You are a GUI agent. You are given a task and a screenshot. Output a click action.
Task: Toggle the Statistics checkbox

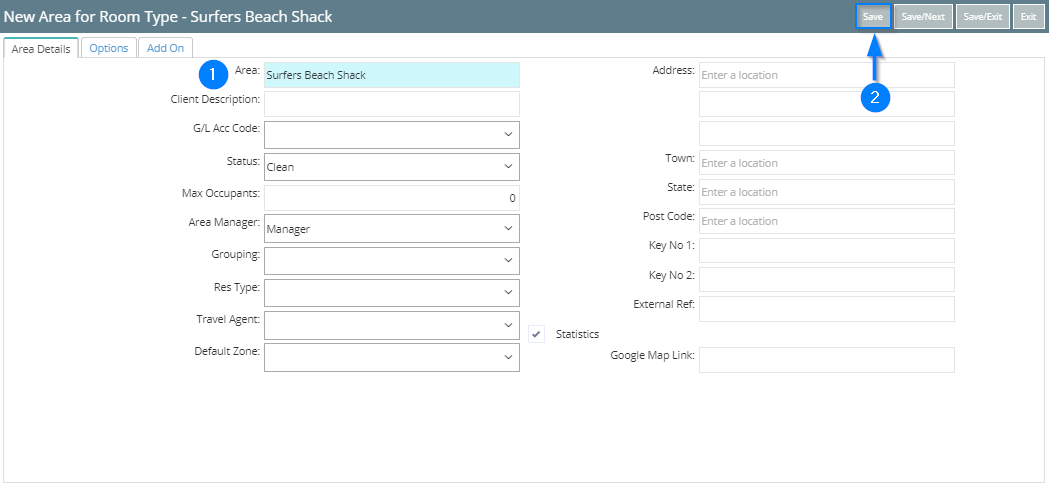[537, 334]
